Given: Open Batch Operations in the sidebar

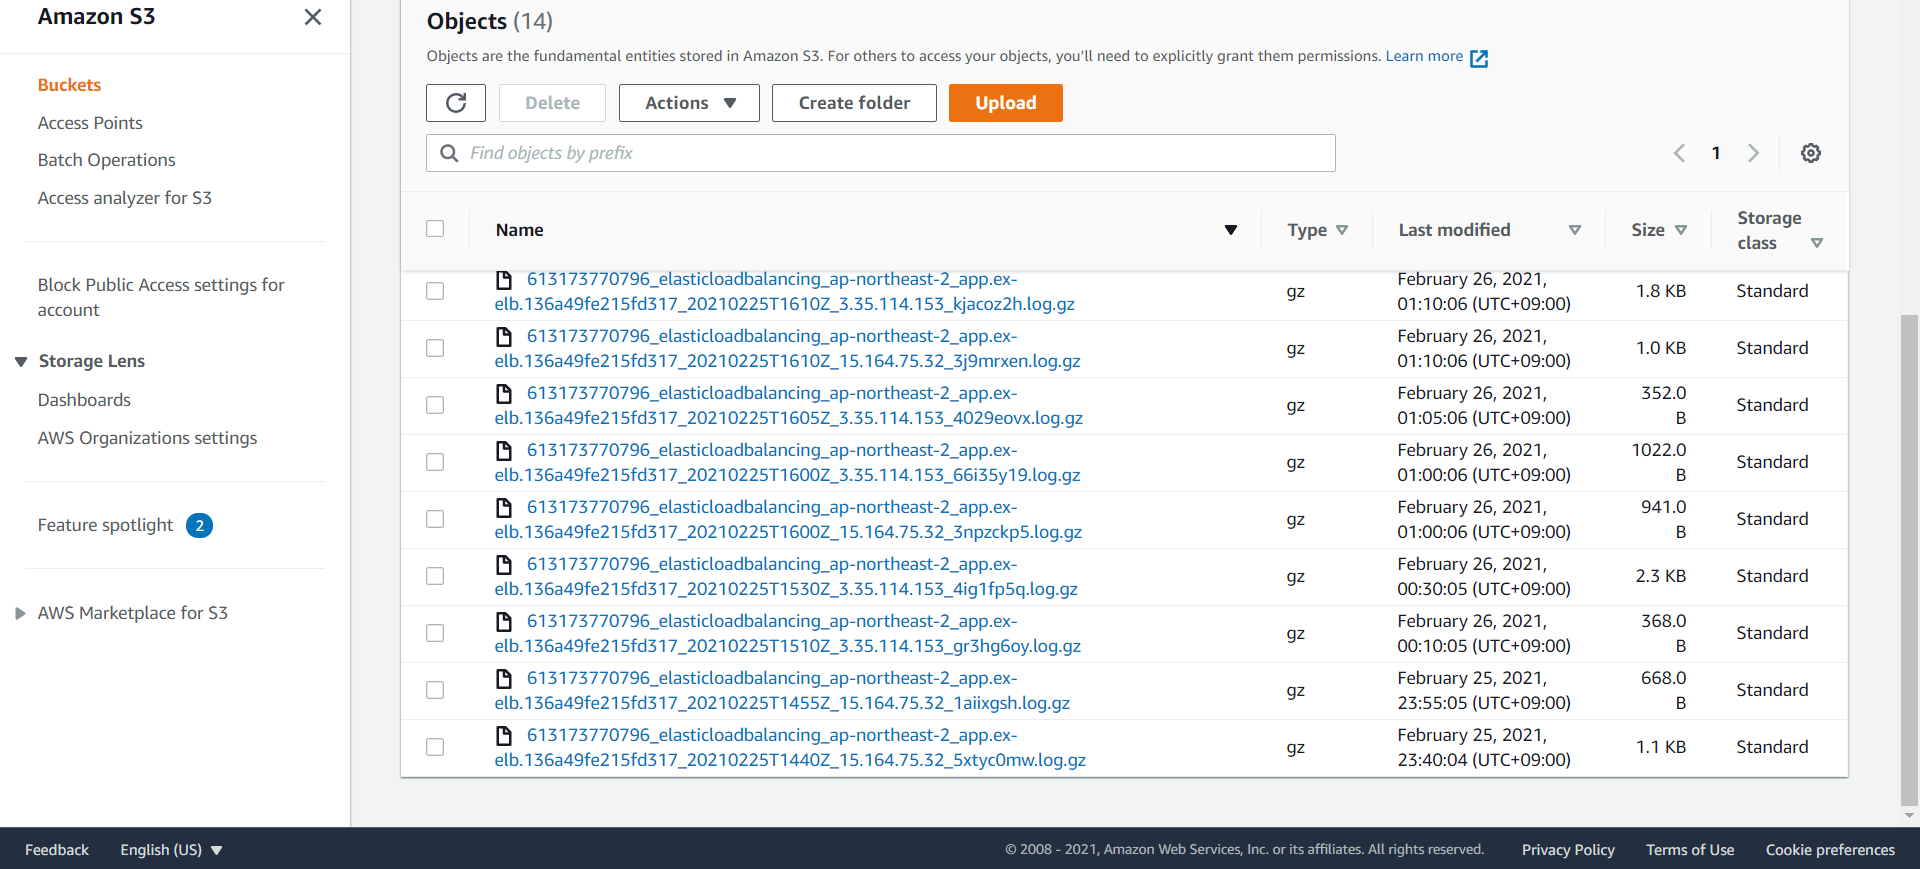Looking at the screenshot, I should pyautogui.click(x=106, y=160).
